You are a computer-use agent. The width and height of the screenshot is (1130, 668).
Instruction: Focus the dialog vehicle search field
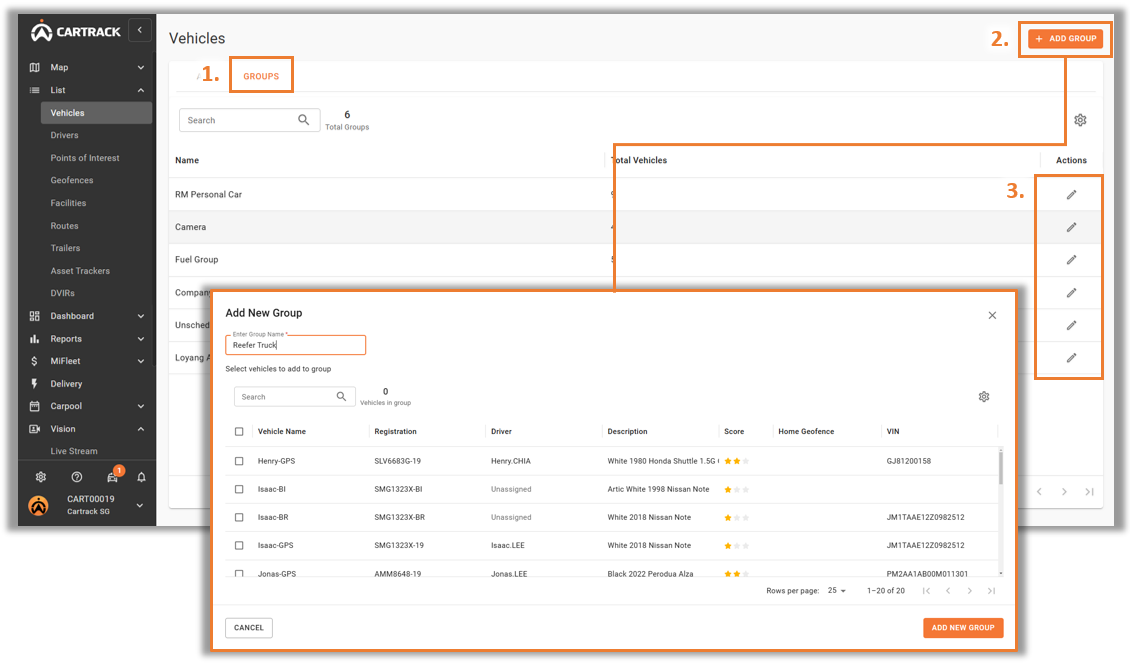click(x=294, y=396)
